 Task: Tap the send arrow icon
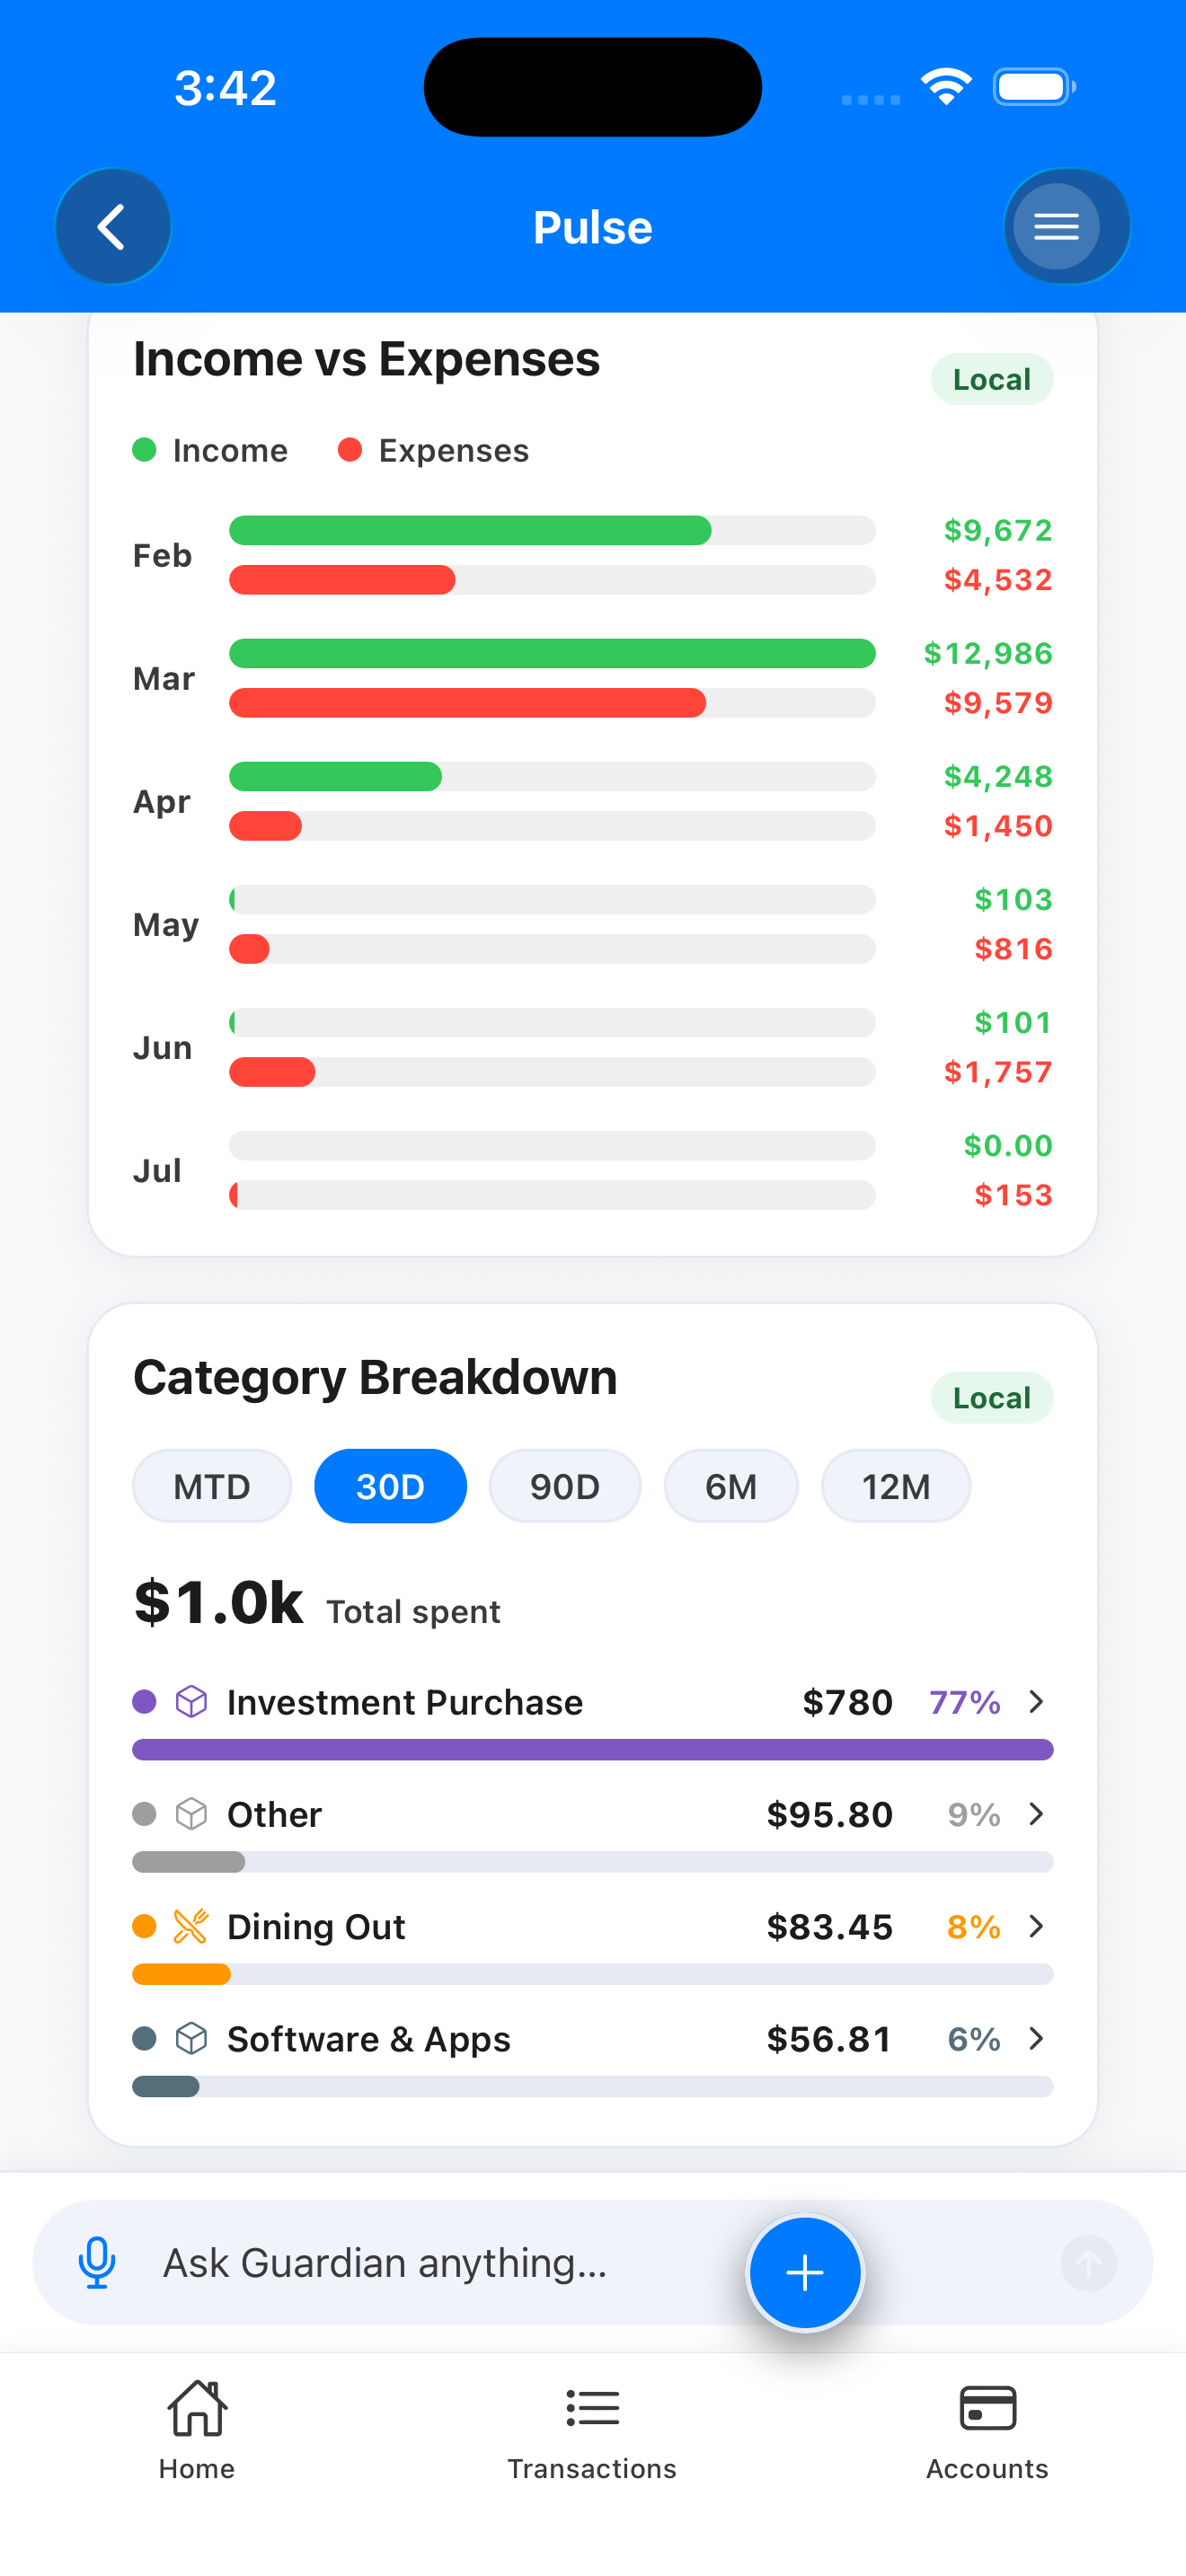click(1088, 2263)
